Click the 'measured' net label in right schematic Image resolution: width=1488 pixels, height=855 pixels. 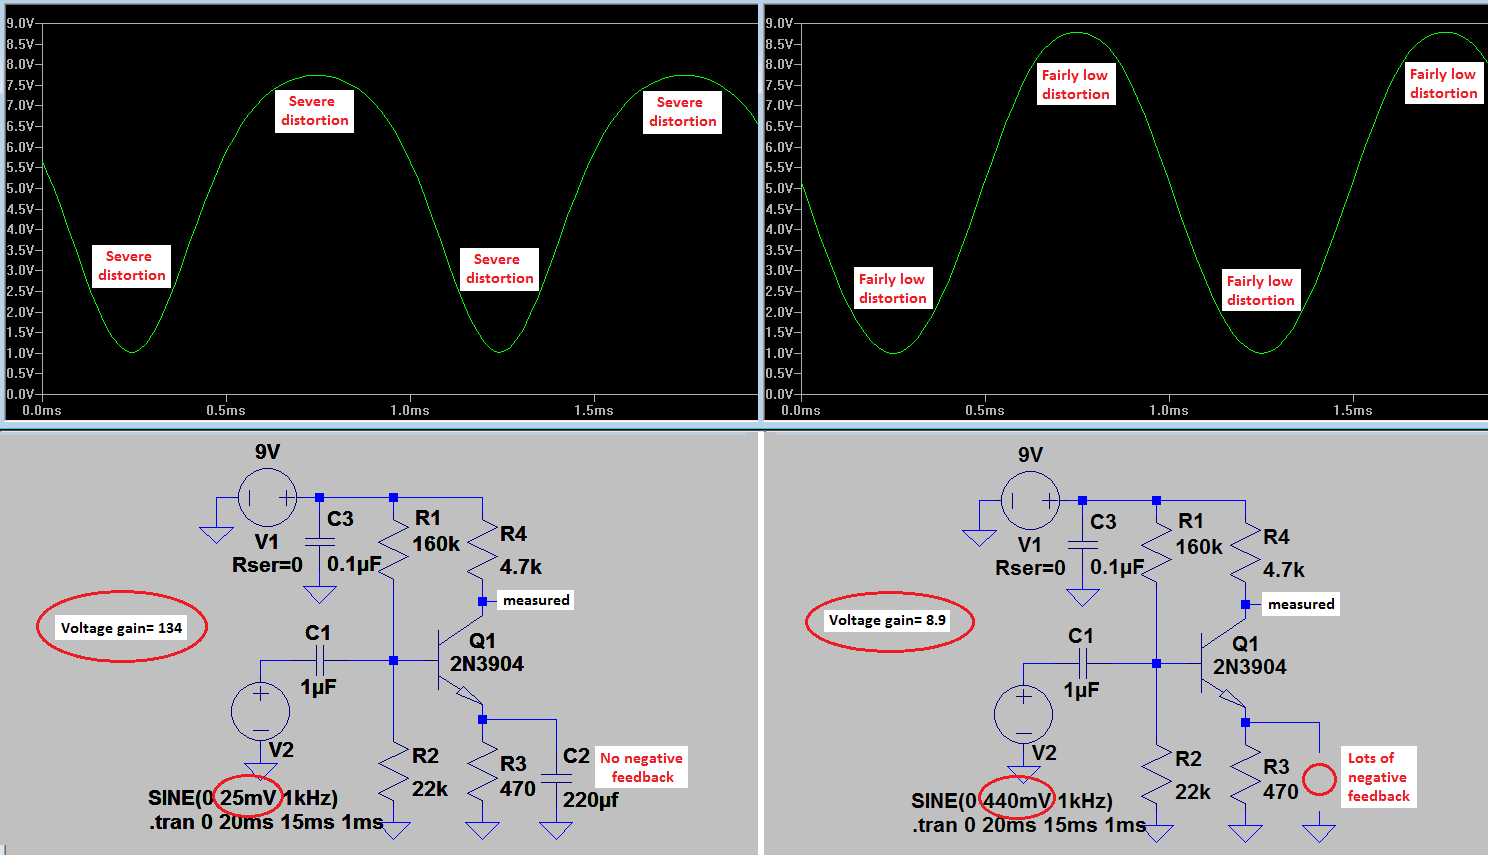click(x=1301, y=604)
